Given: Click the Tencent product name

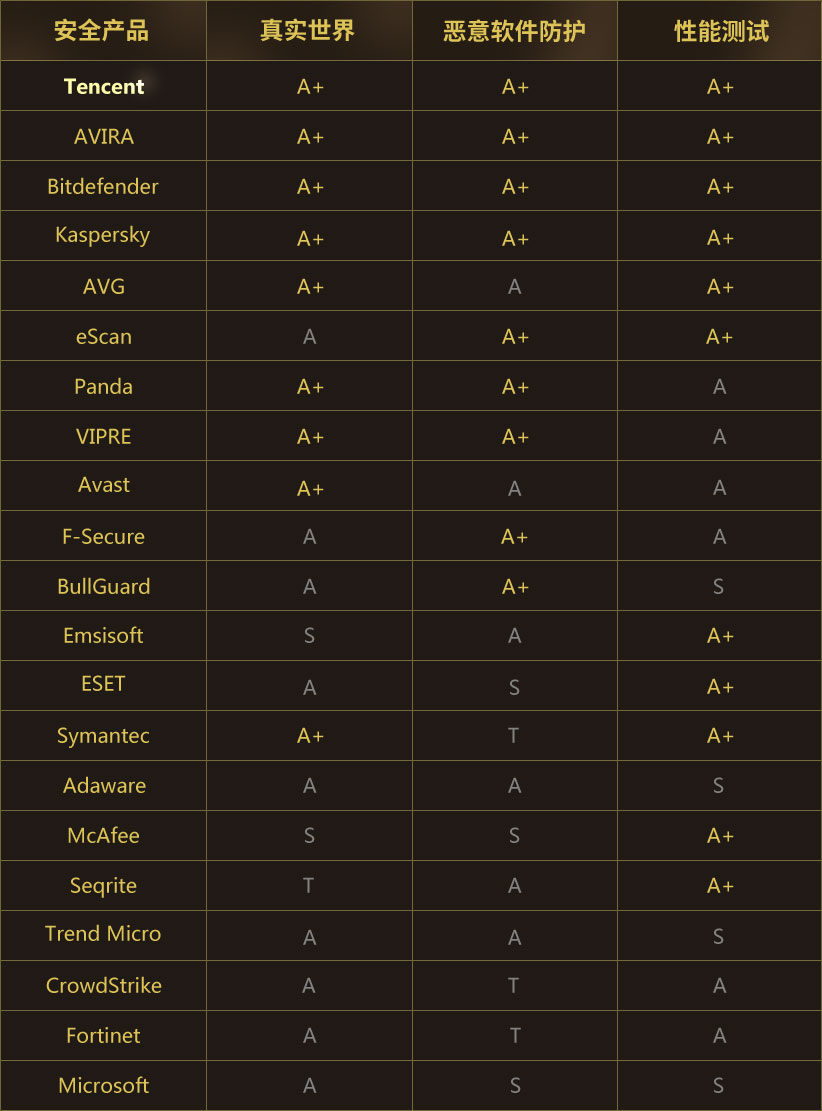Looking at the screenshot, I should click(103, 86).
